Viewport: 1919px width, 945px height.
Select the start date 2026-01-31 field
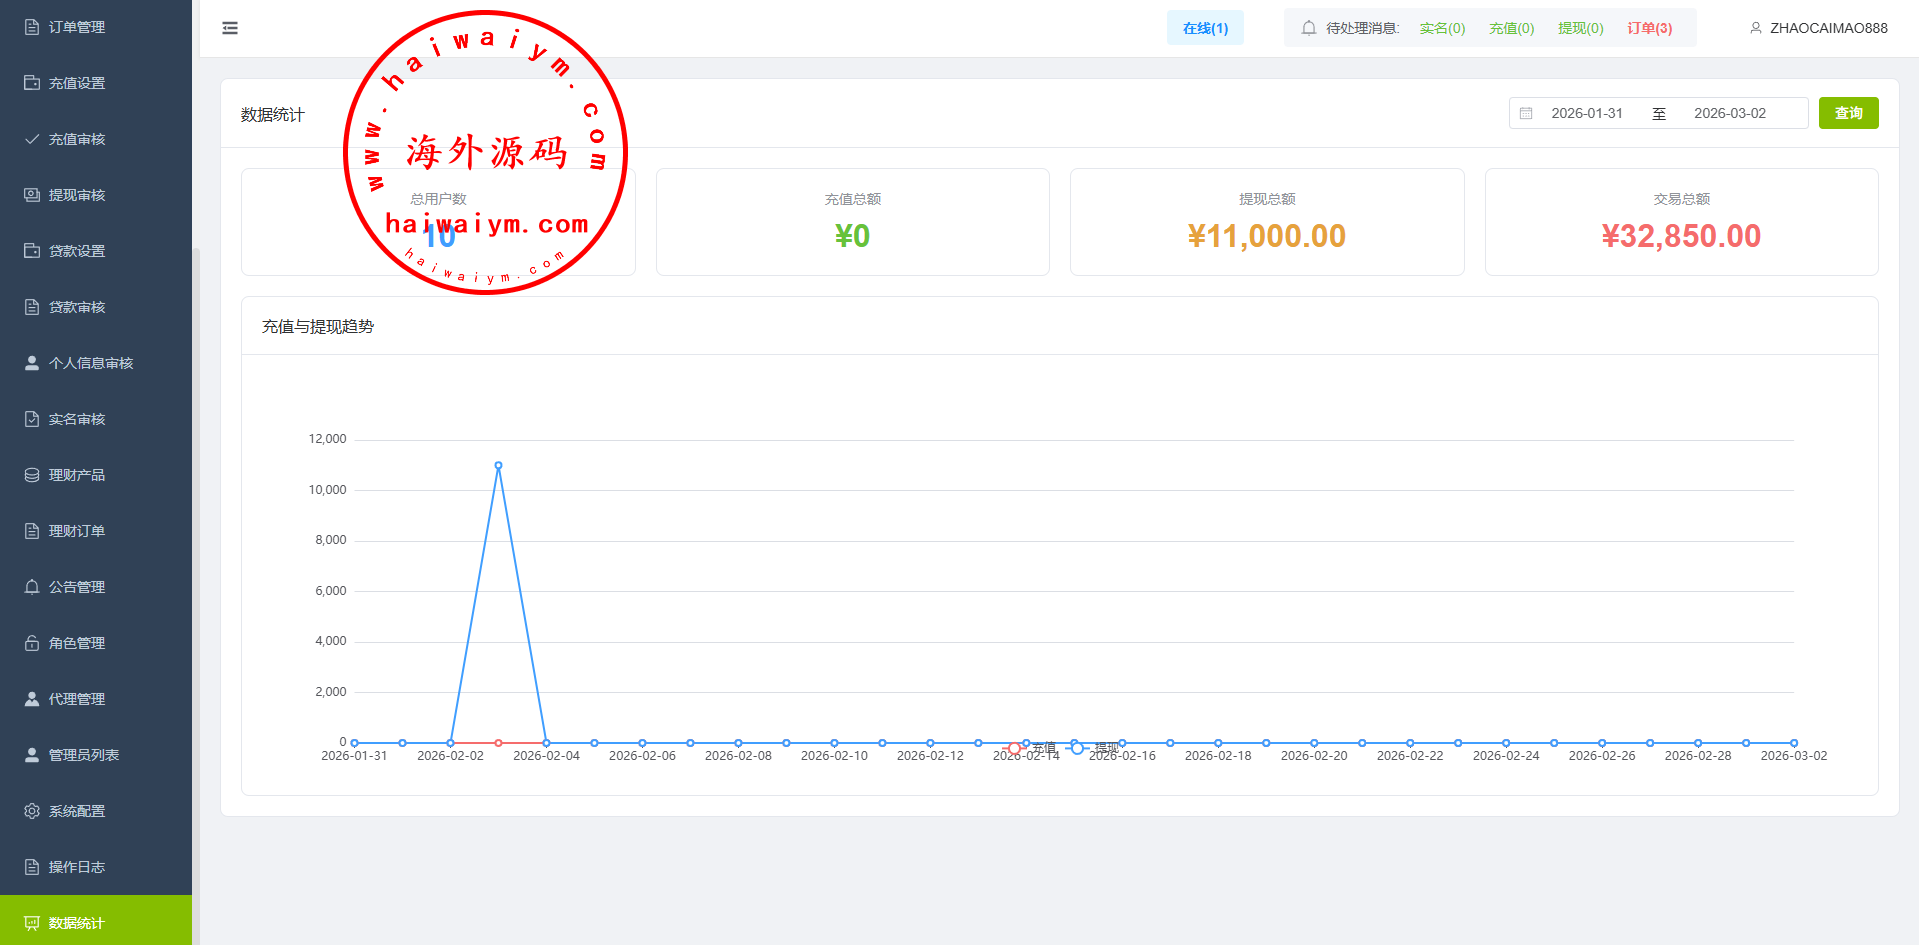pos(1586,113)
